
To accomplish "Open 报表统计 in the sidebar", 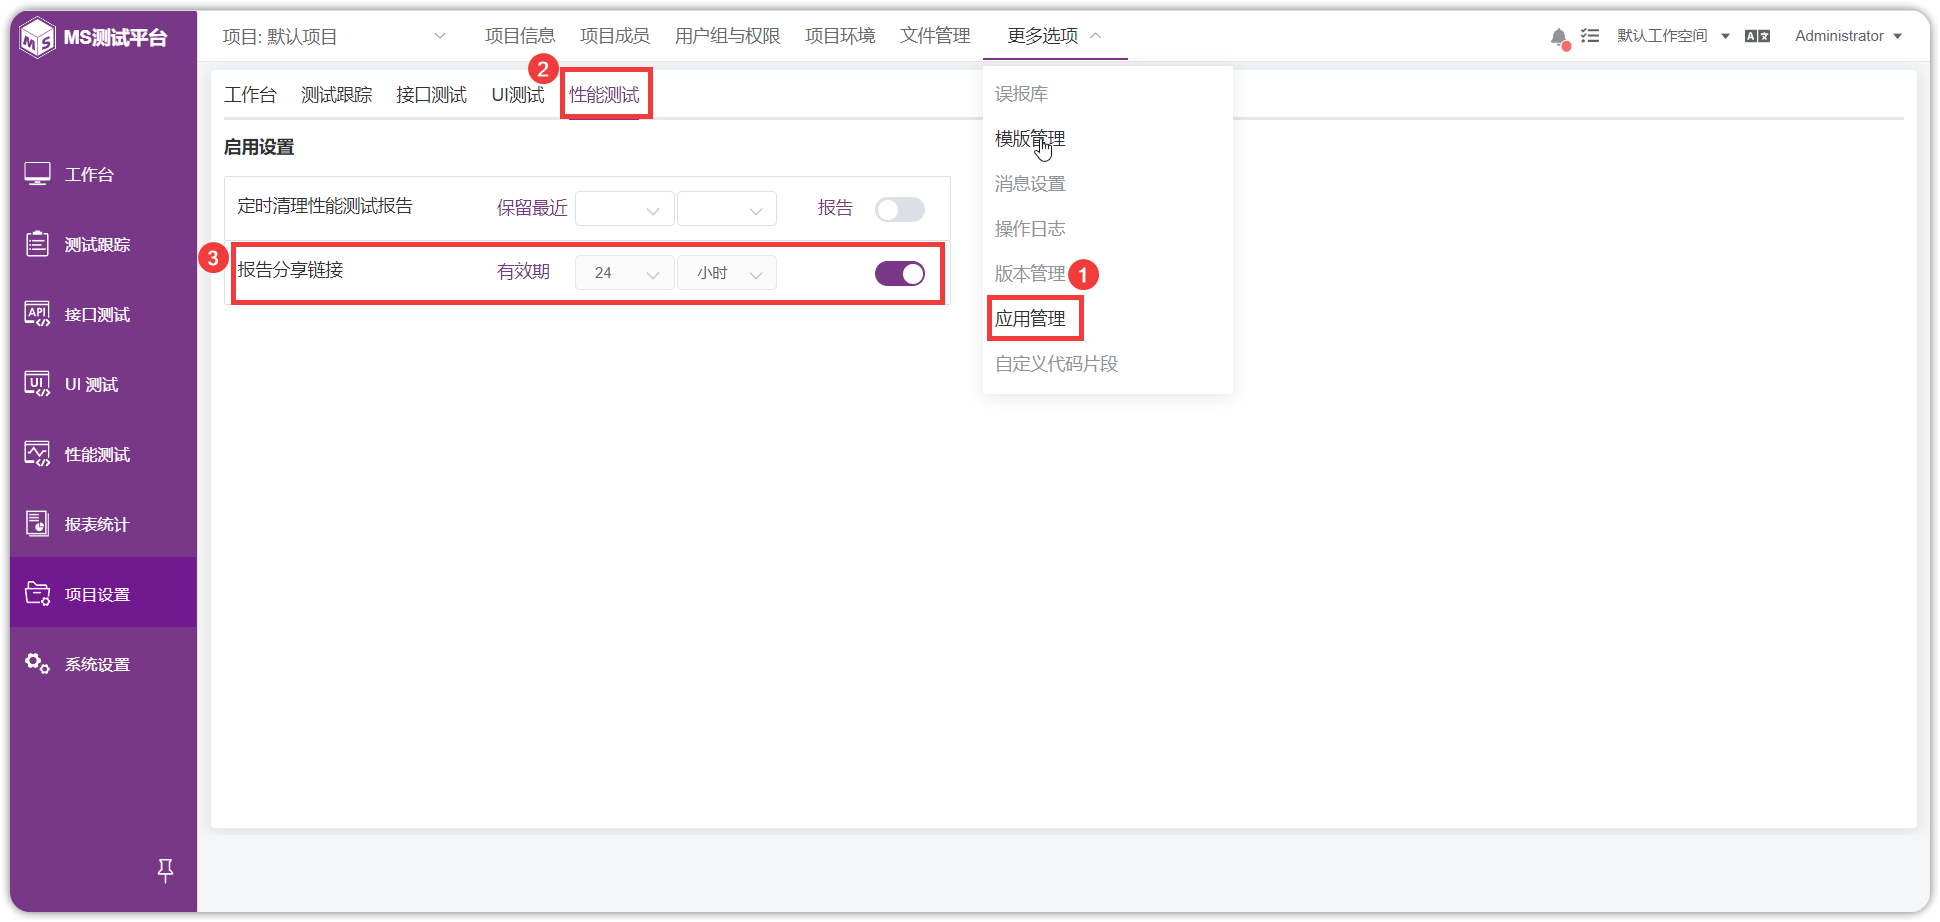I will (103, 524).
